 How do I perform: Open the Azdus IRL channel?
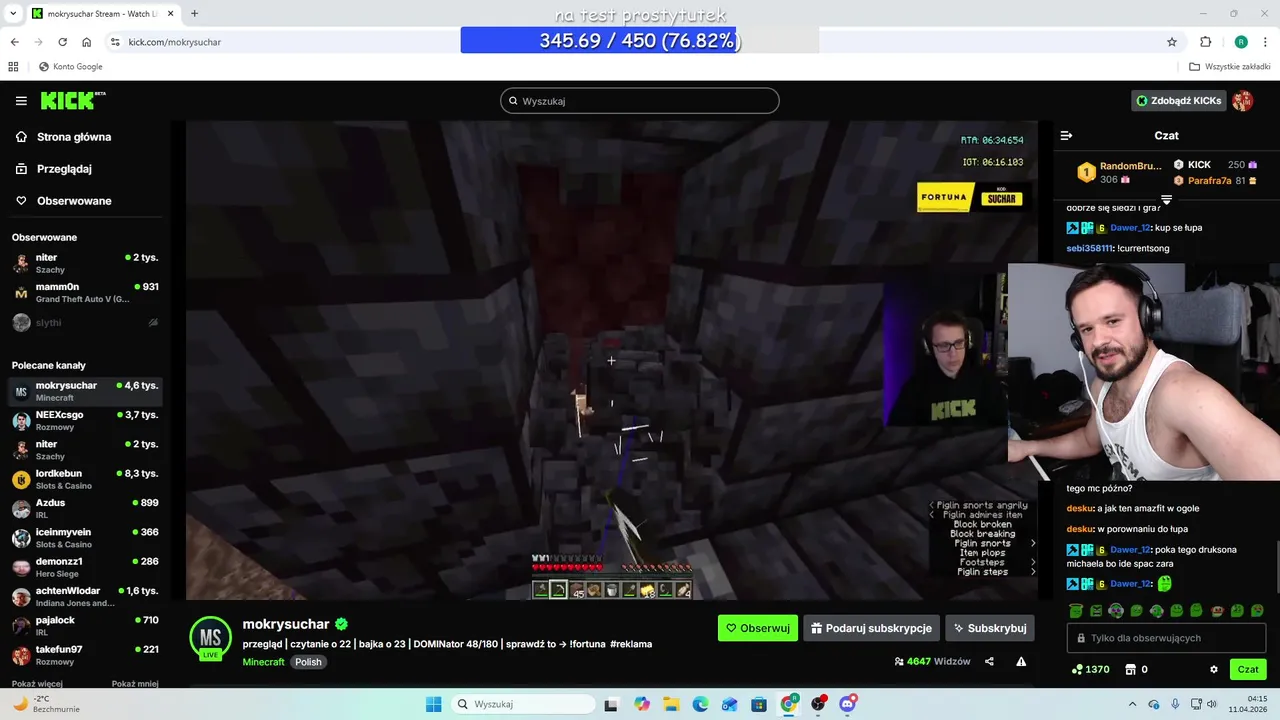tap(85, 508)
